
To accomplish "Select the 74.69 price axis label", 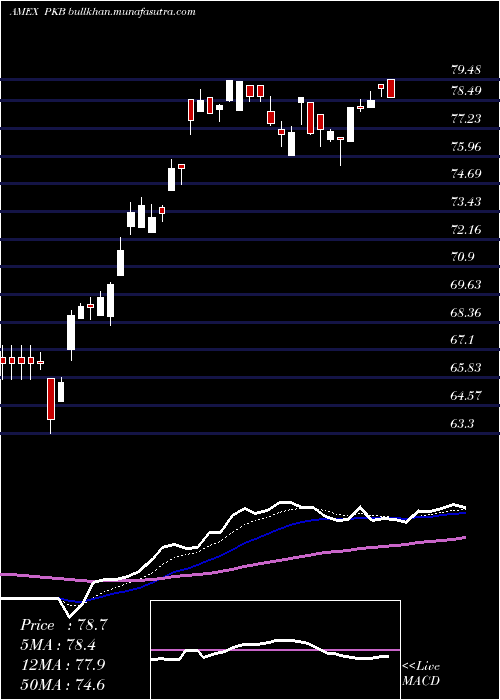I will 466,174.
